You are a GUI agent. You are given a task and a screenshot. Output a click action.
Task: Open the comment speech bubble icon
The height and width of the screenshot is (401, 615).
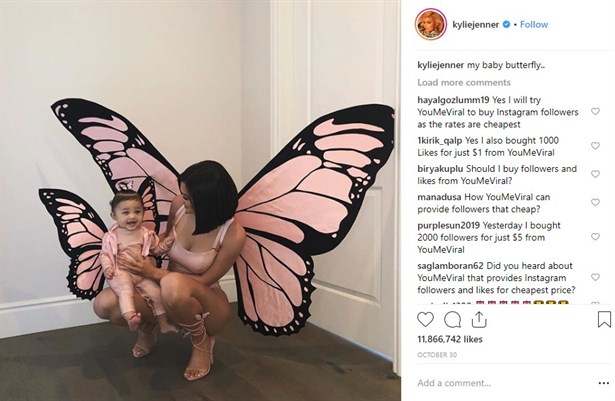click(x=452, y=319)
